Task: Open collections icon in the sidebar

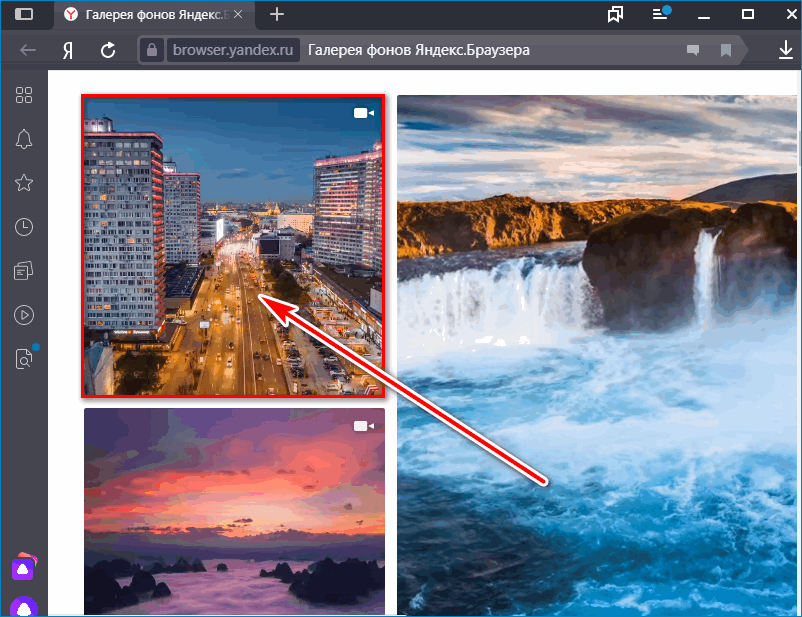Action: coord(24,271)
